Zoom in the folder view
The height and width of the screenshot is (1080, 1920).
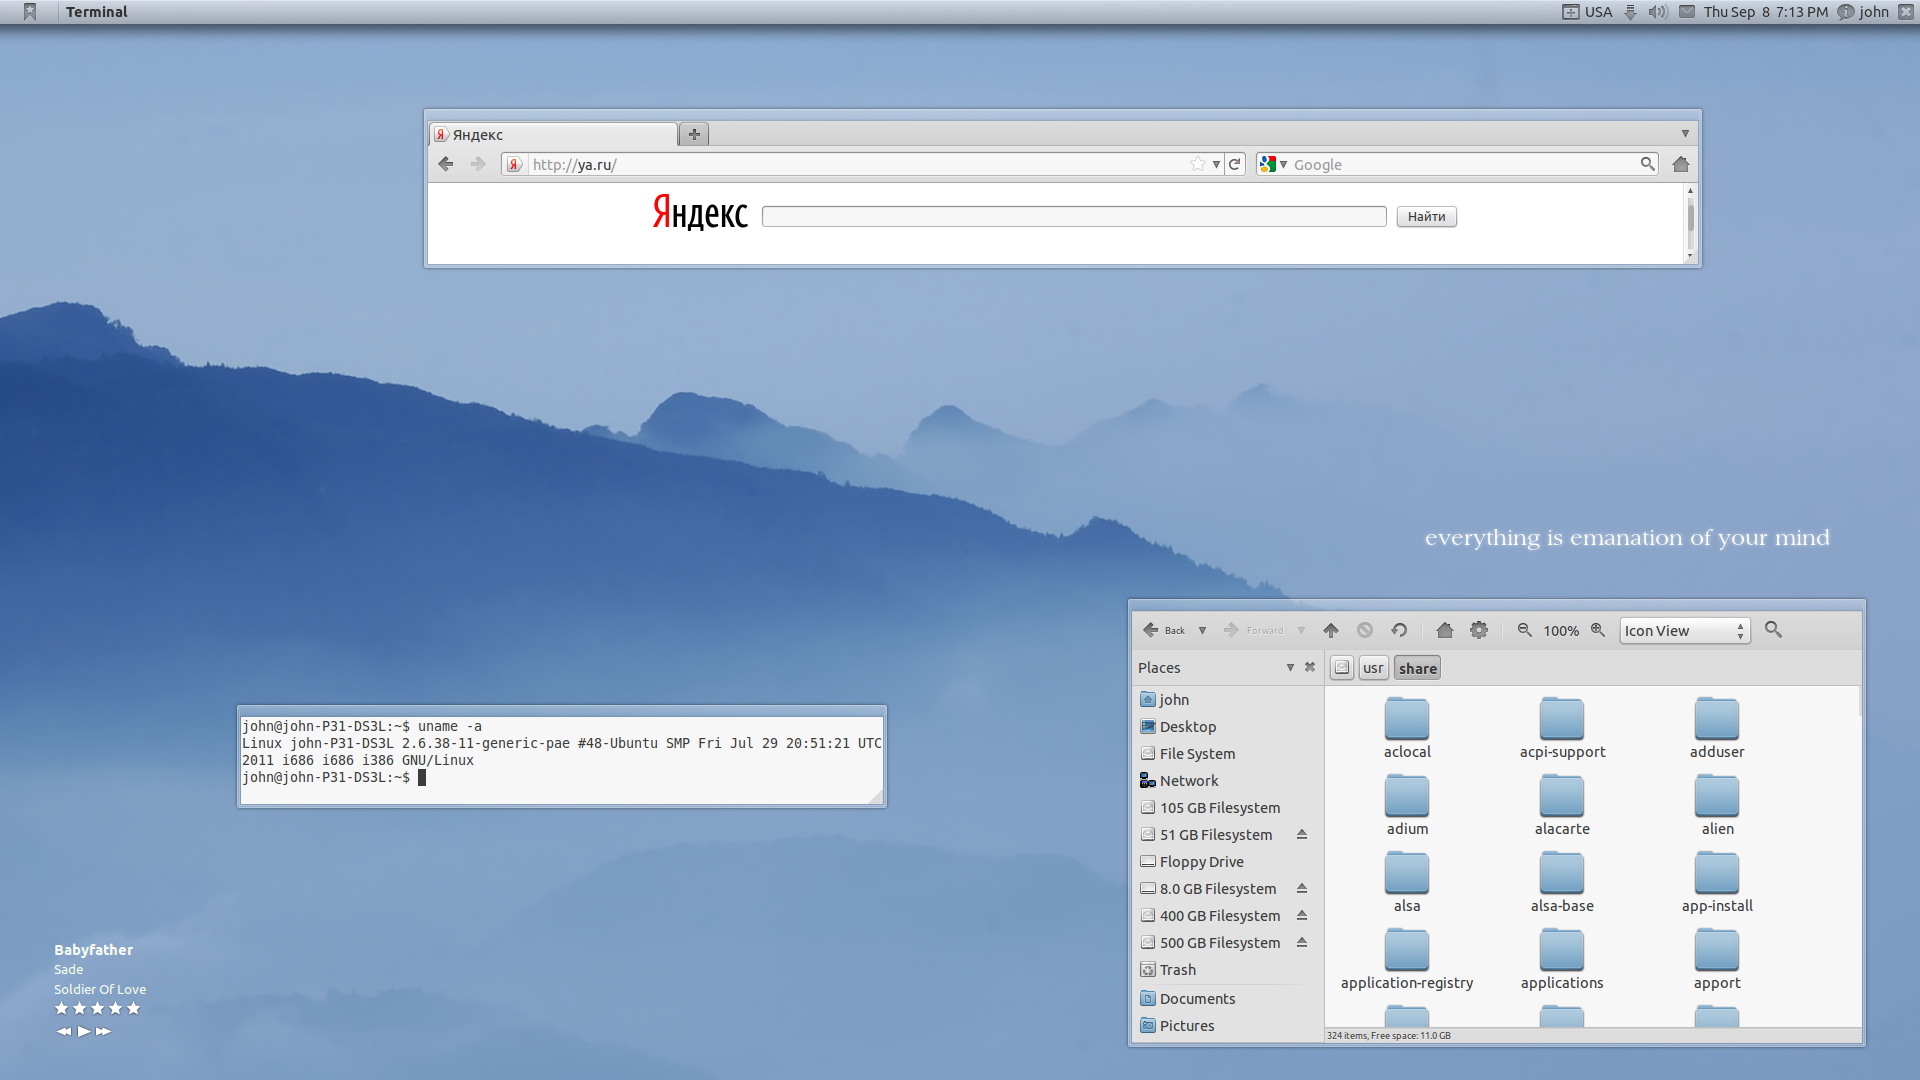pyautogui.click(x=1598, y=630)
